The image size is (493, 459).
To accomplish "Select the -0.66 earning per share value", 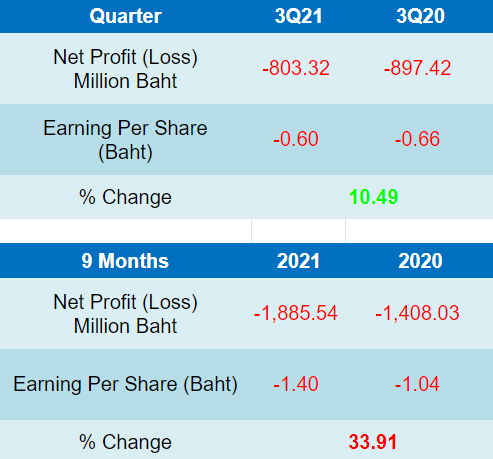I will pos(417,139).
